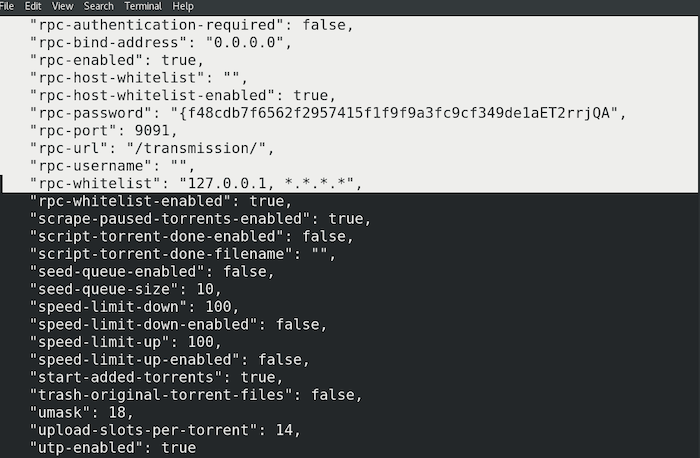Image resolution: width=700 pixels, height=458 pixels.
Task: Click the utp-enabled true value
Action: click(x=179, y=448)
